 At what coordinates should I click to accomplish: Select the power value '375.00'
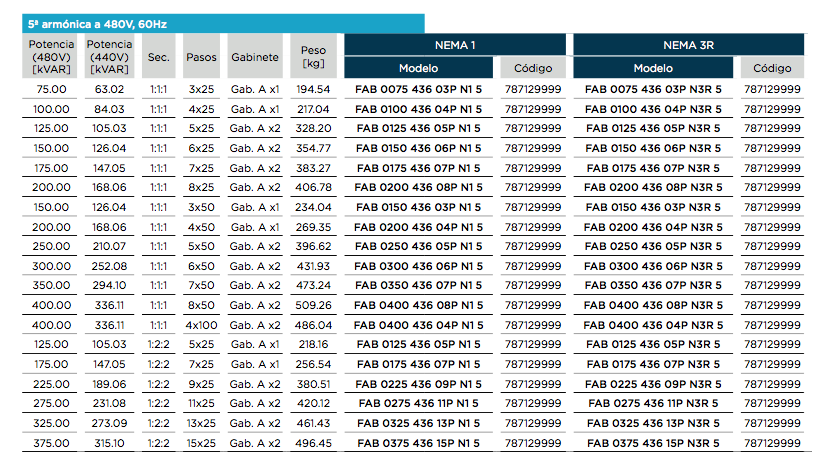(x=51, y=443)
